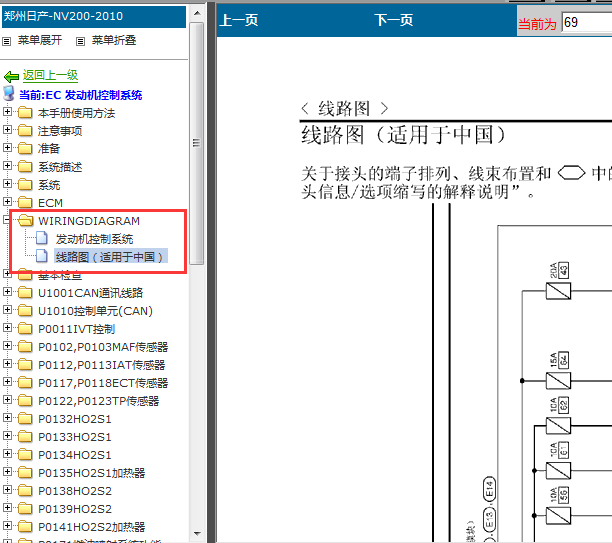Click the 郑州日产-NV200-2010 title header
The width and height of the screenshot is (612, 543).
pyautogui.click(x=94, y=16)
